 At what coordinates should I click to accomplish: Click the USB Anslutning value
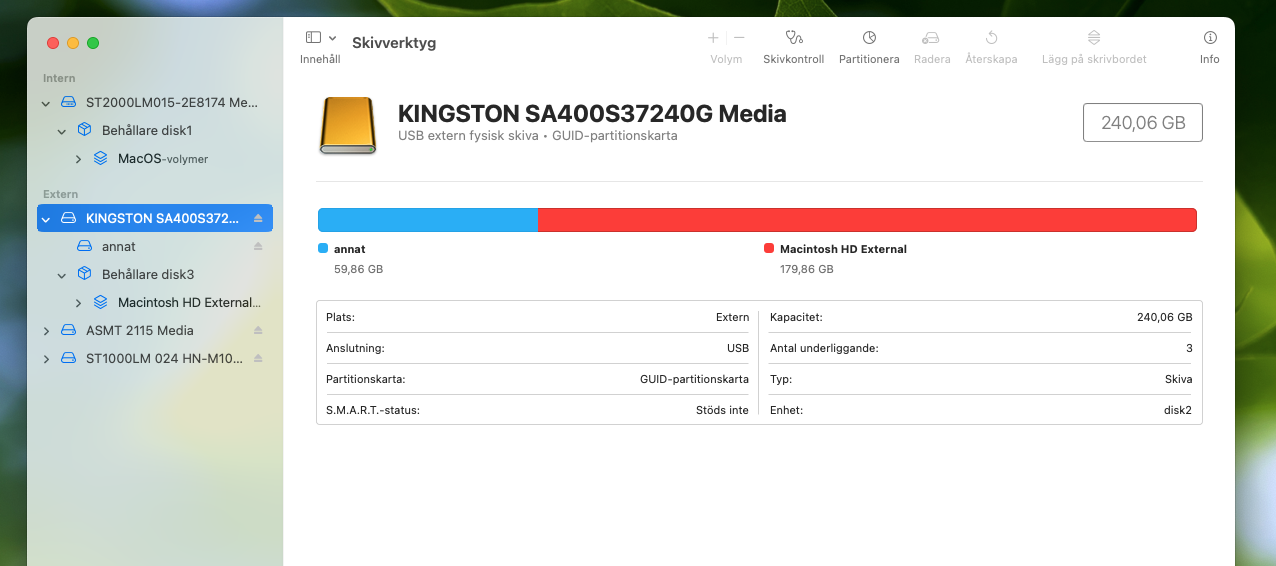(x=738, y=348)
